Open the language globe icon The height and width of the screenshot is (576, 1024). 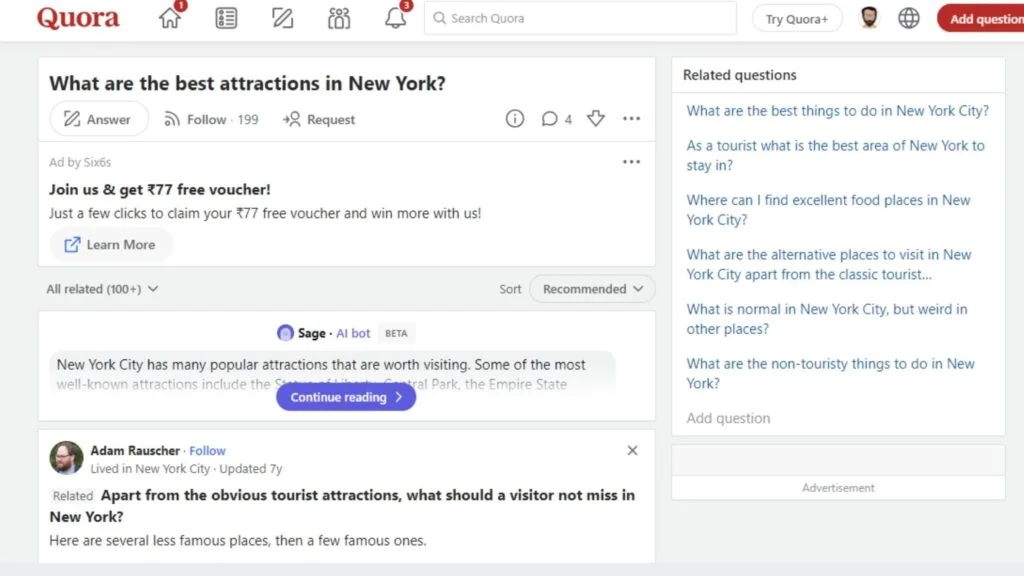(x=908, y=18)
